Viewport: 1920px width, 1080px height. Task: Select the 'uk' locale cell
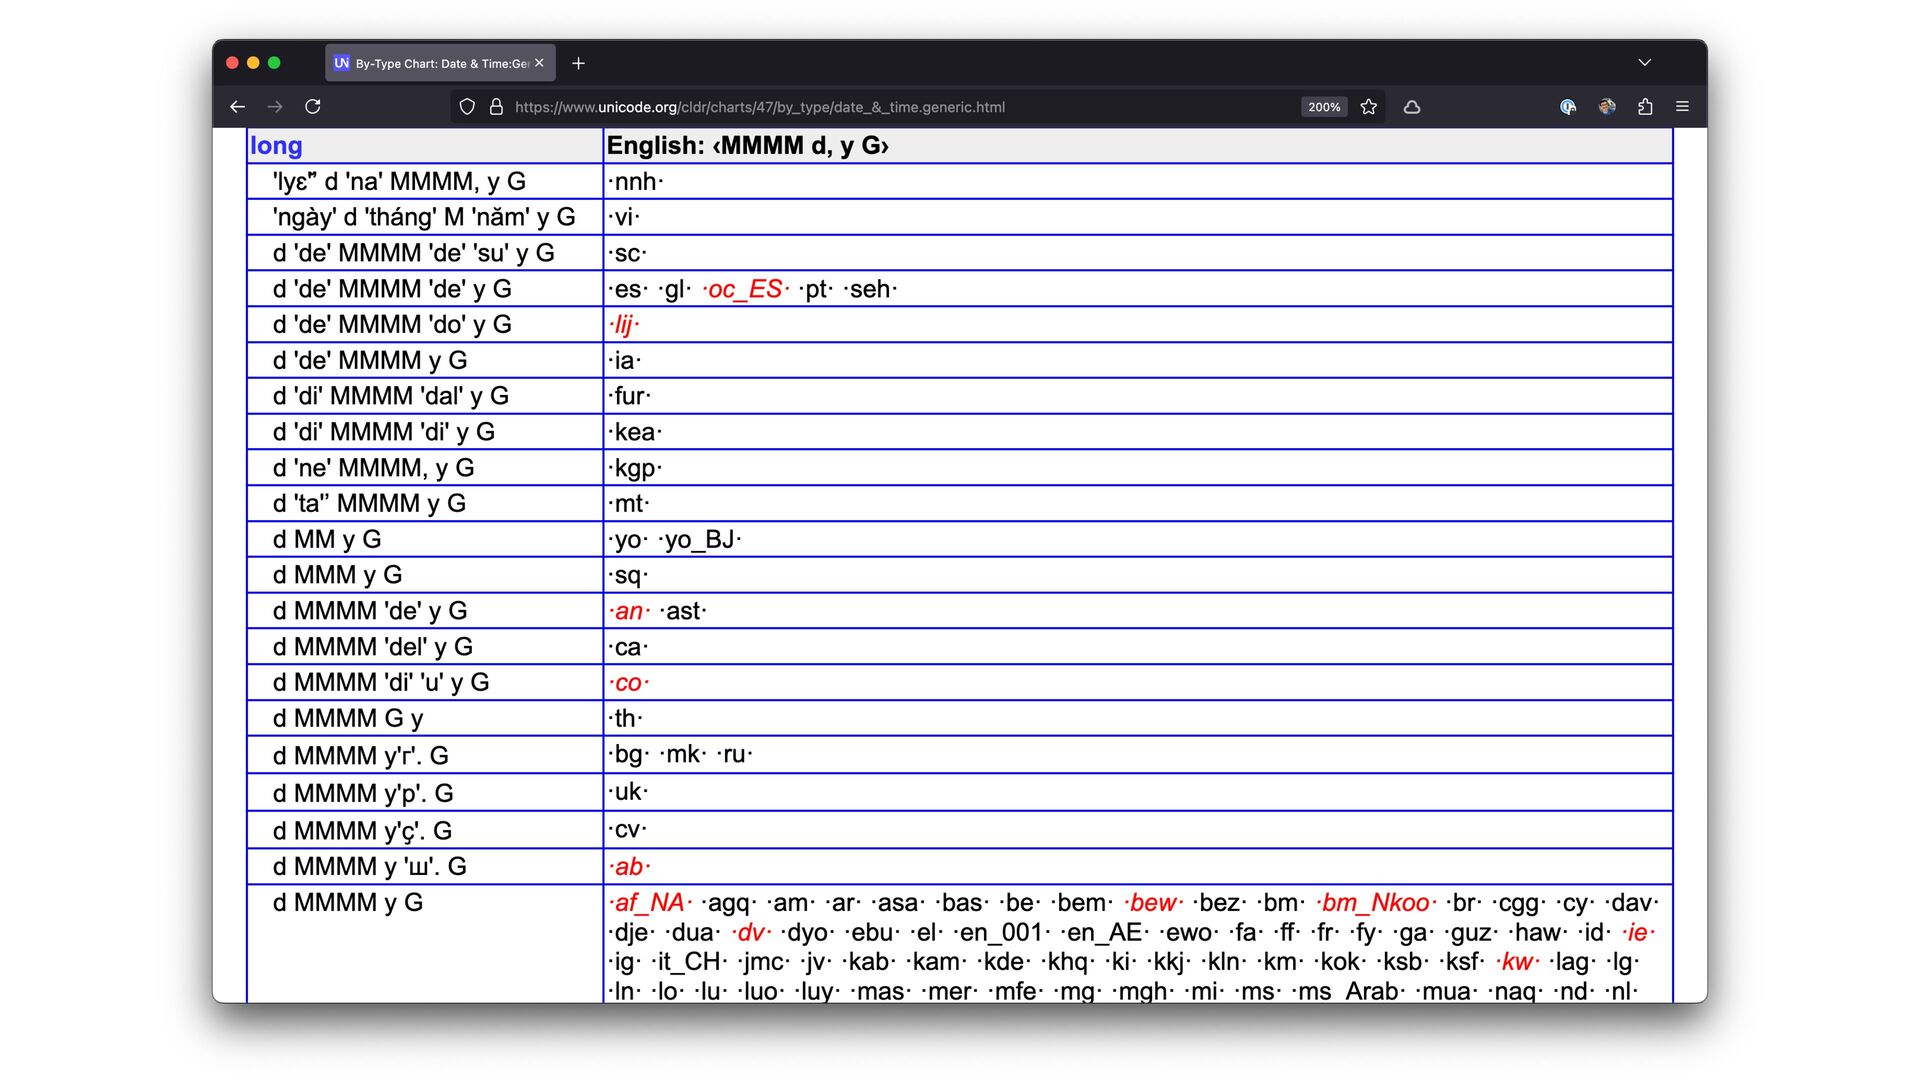1138,792
